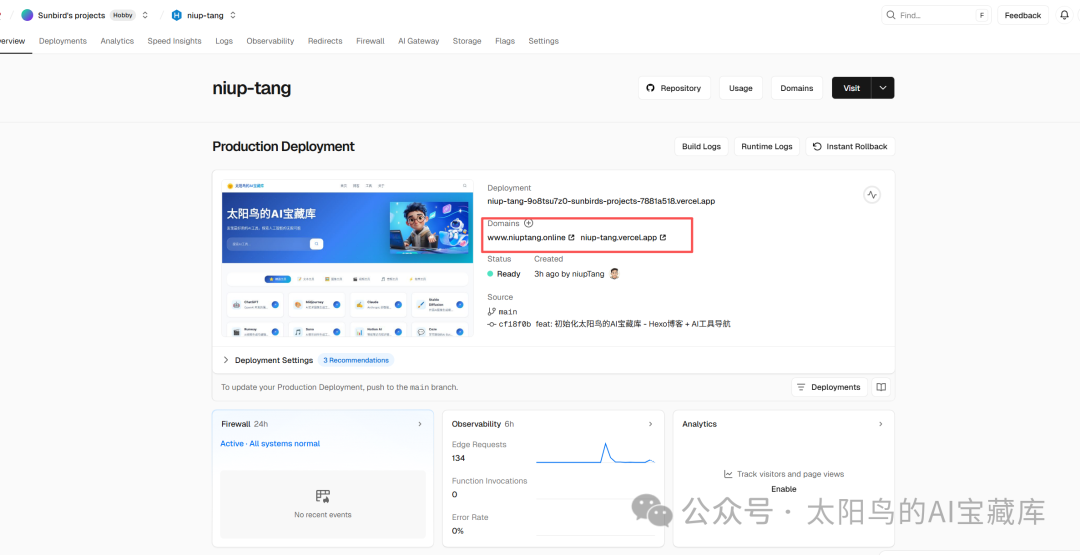Open Observability card arrow
1080x555 pixels.
point(650,424)
